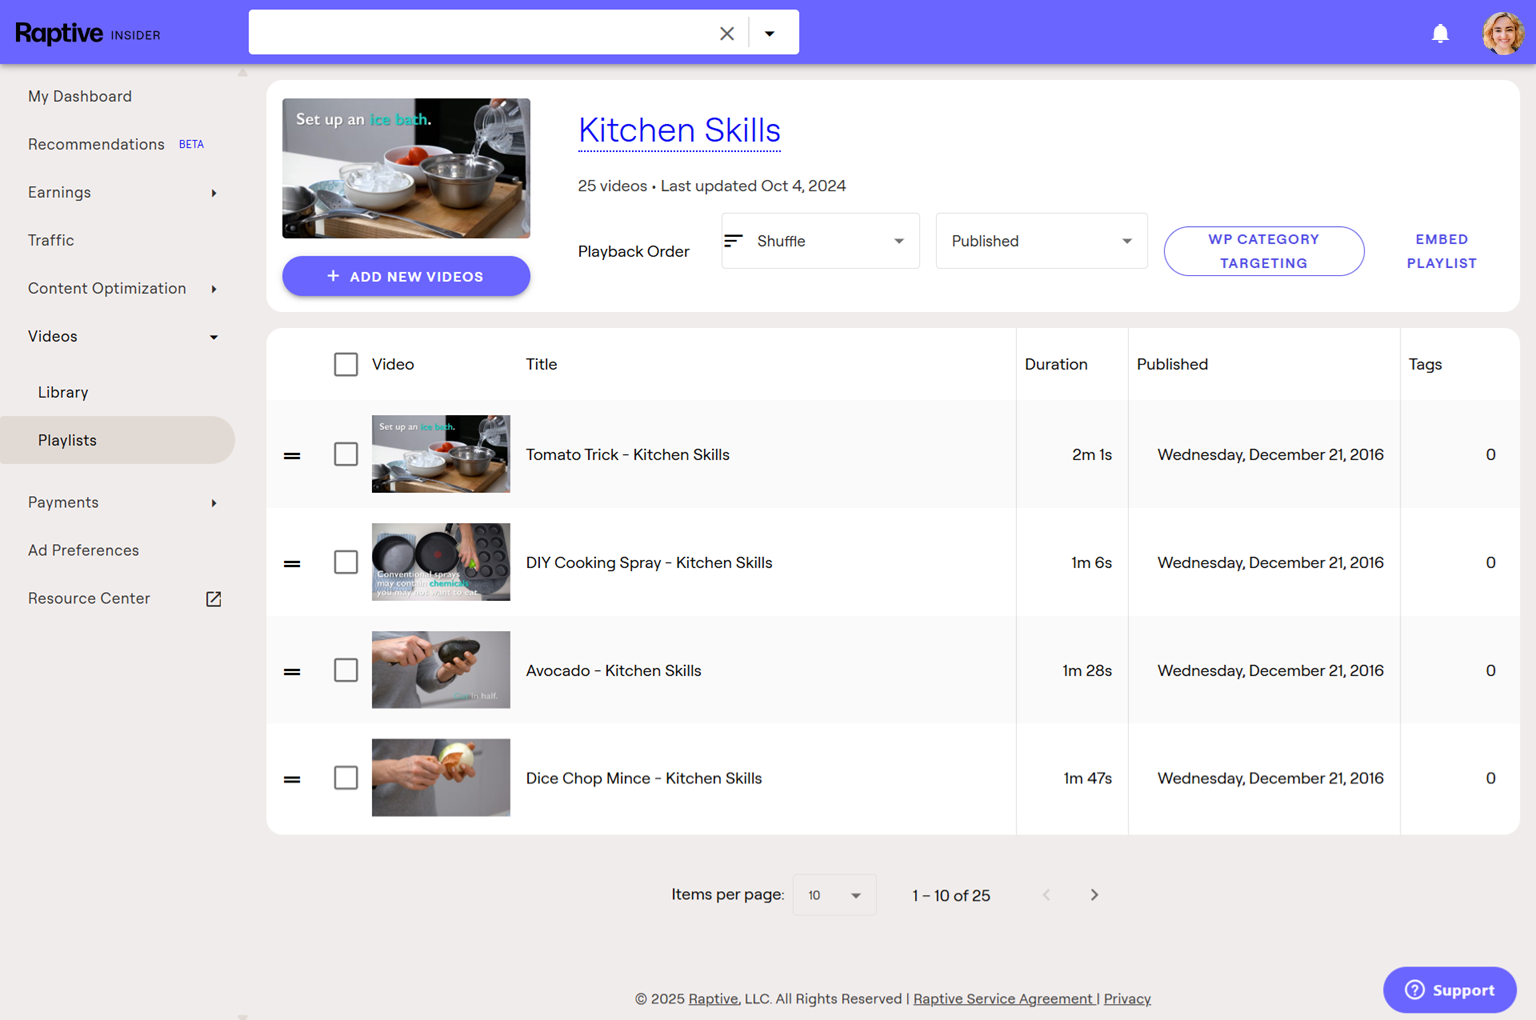1536x1020 pixels.
Task: Open the Support help button
Action: pyautogui.click(x=1449, y=990)
